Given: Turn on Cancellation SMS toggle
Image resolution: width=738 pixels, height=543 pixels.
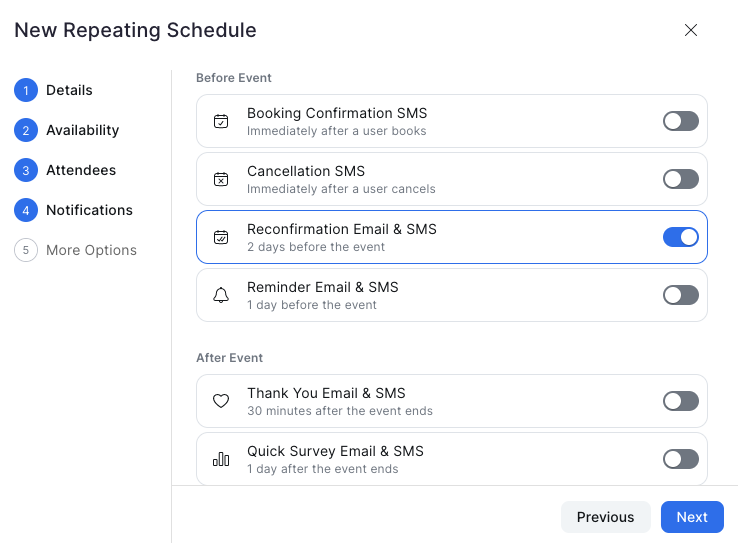Looking at the screenshot, I should 680,180.
